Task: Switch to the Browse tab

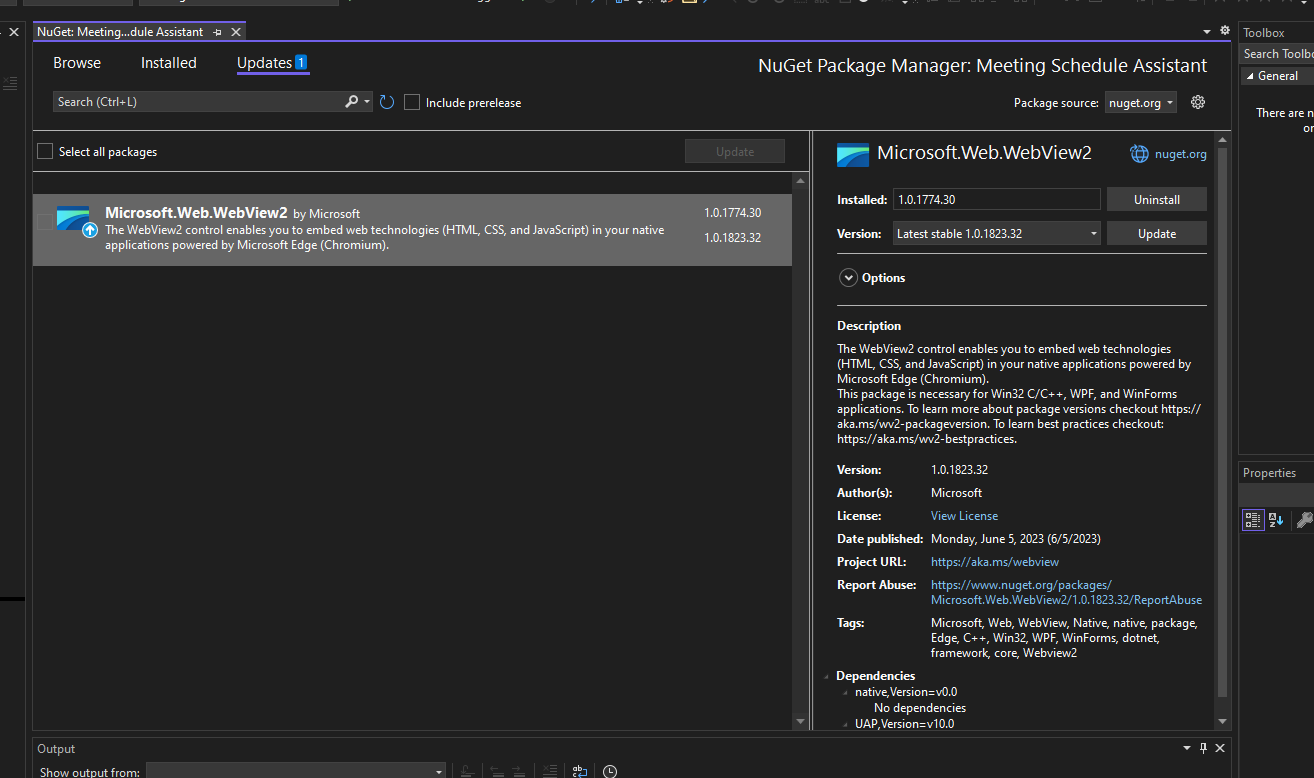Action: [x=77, y=62]
